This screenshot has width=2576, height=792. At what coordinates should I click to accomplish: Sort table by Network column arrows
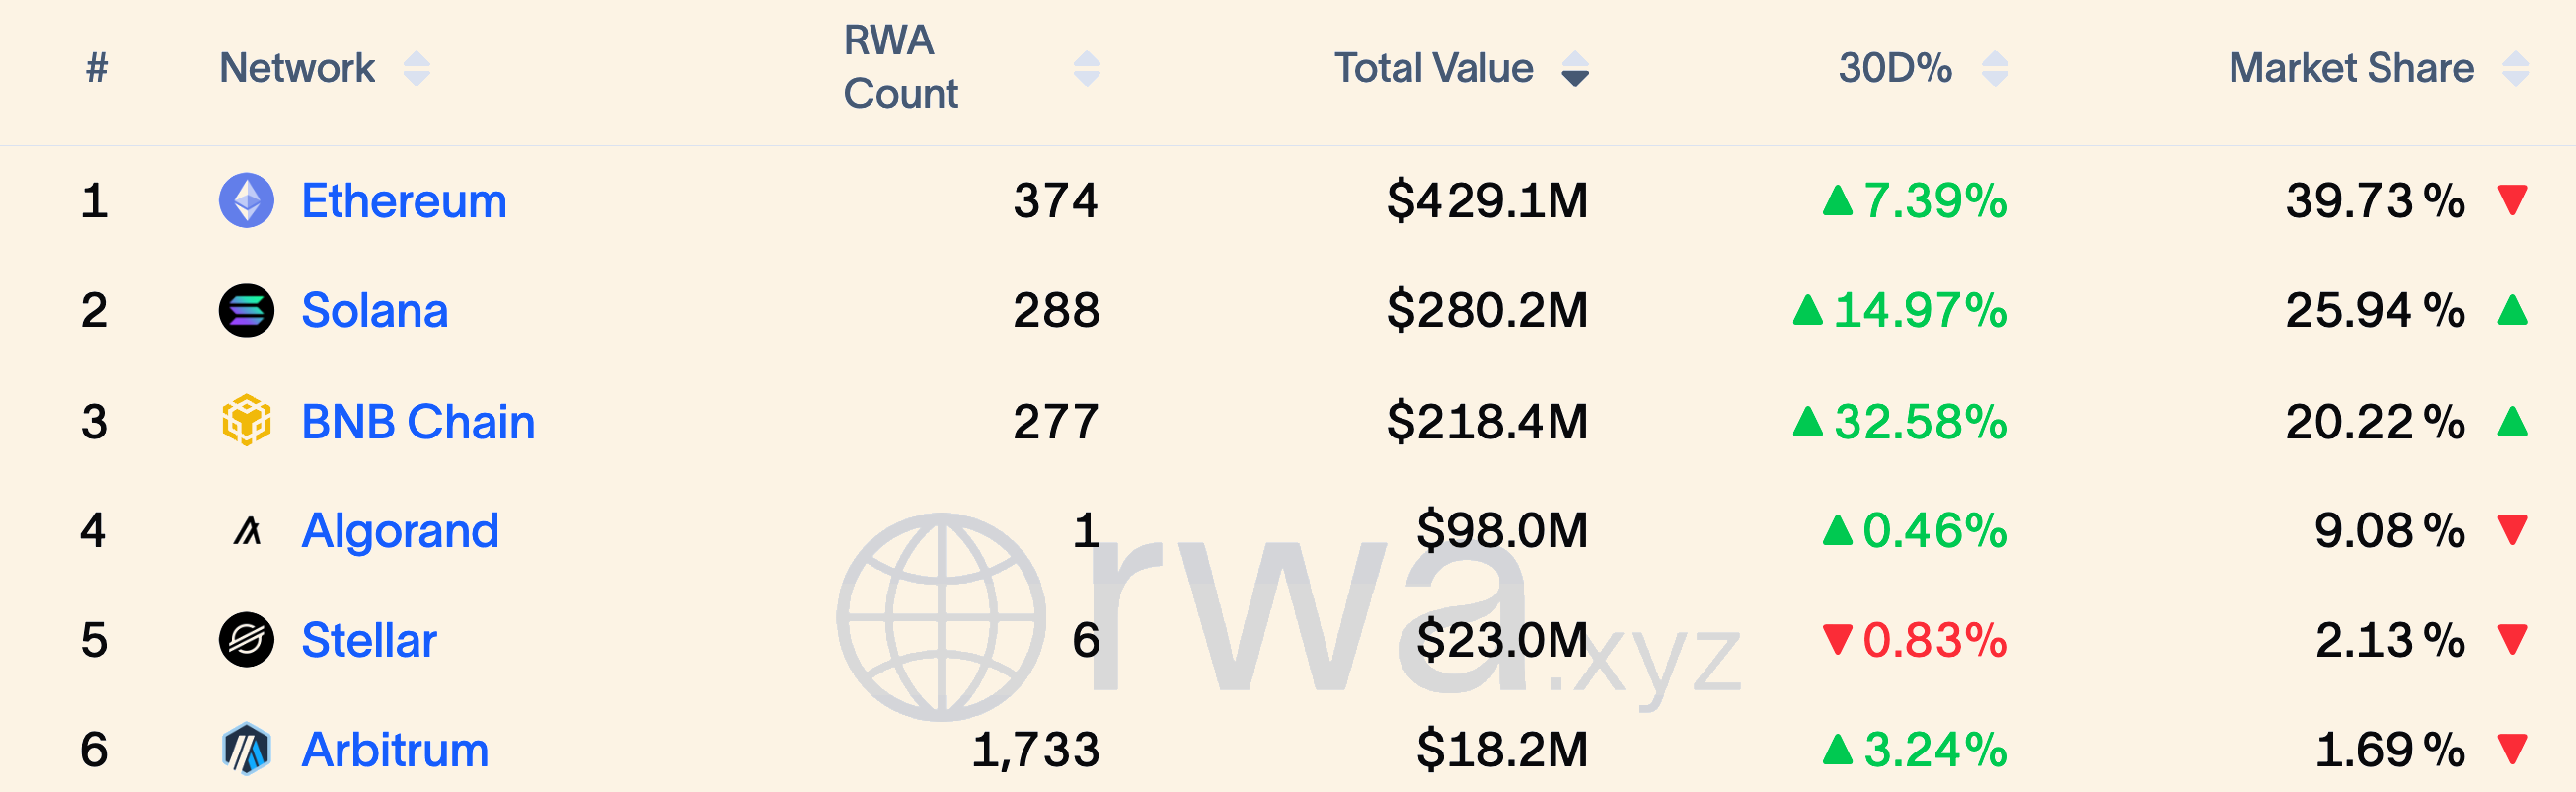(417, 69)
